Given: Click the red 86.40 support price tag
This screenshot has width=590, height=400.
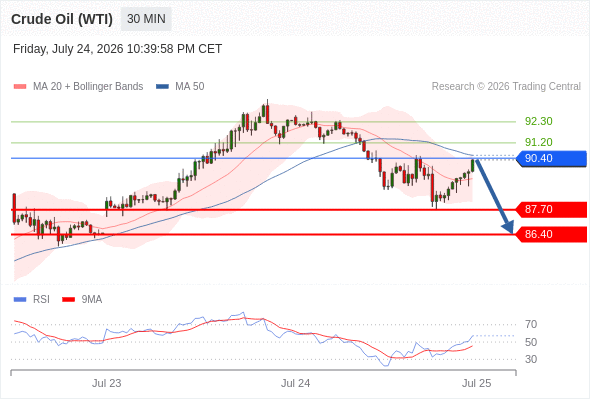Looking at the screenshot, I should pos(551,234).
